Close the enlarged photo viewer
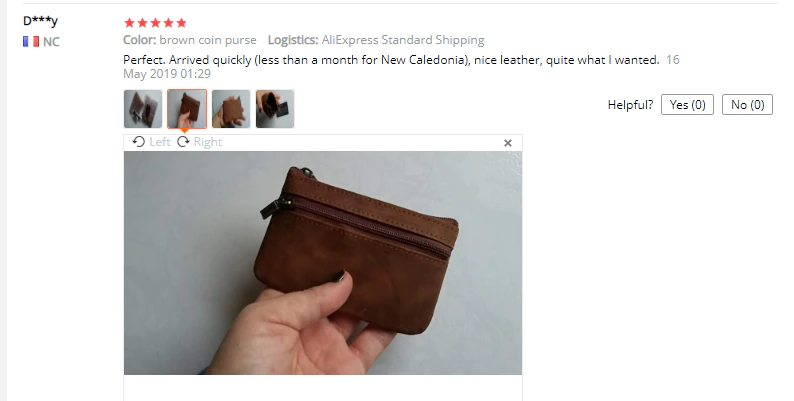The height and width of the screenshot is (401, 794). pos(508,143)
